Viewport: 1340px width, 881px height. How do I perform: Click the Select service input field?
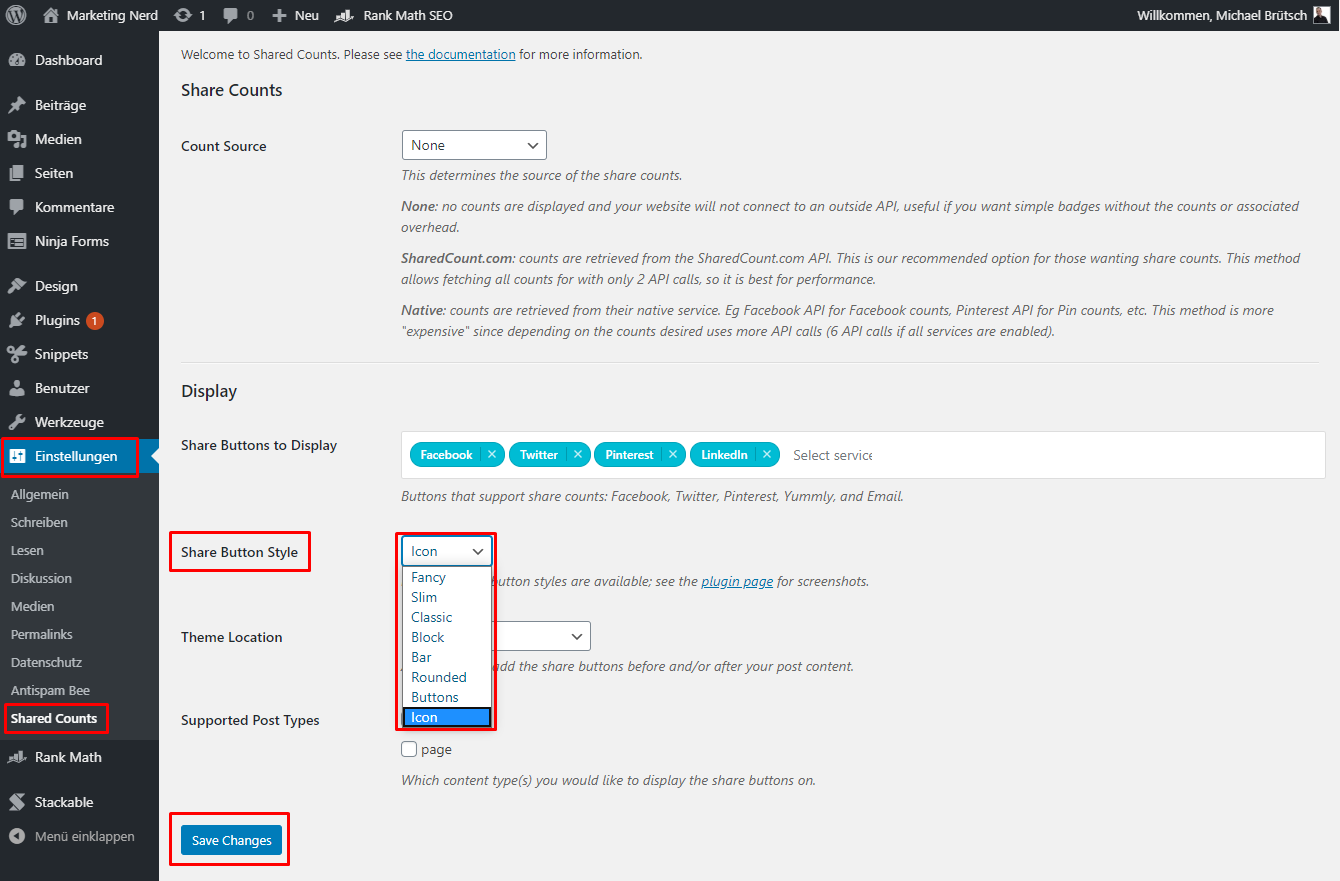tap(833, 455)
